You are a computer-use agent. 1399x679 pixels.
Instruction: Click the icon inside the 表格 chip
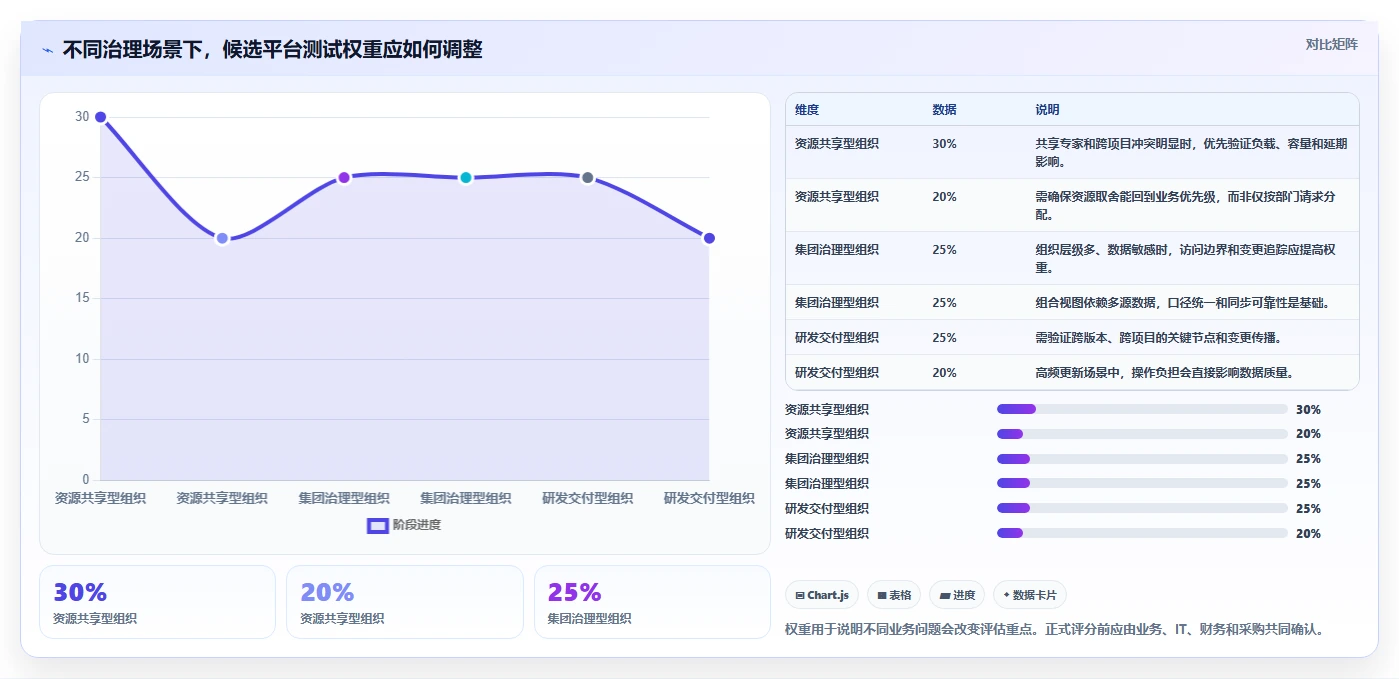point(882,595)
